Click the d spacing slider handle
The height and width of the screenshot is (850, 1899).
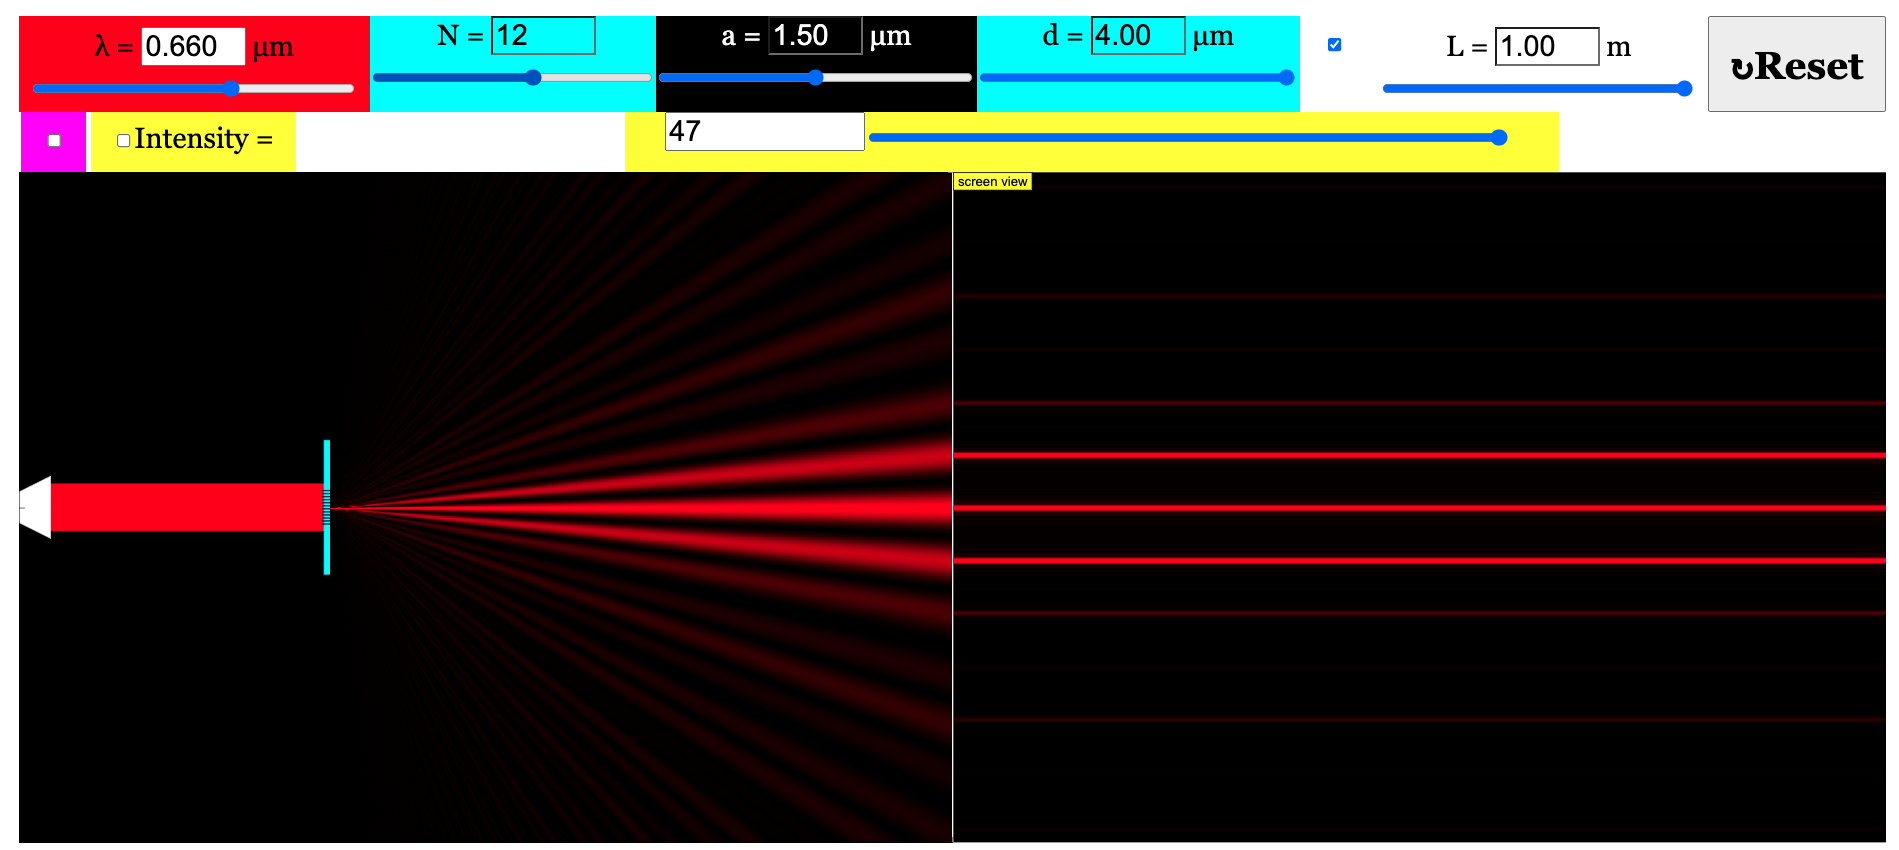(x=1286, y=77)
